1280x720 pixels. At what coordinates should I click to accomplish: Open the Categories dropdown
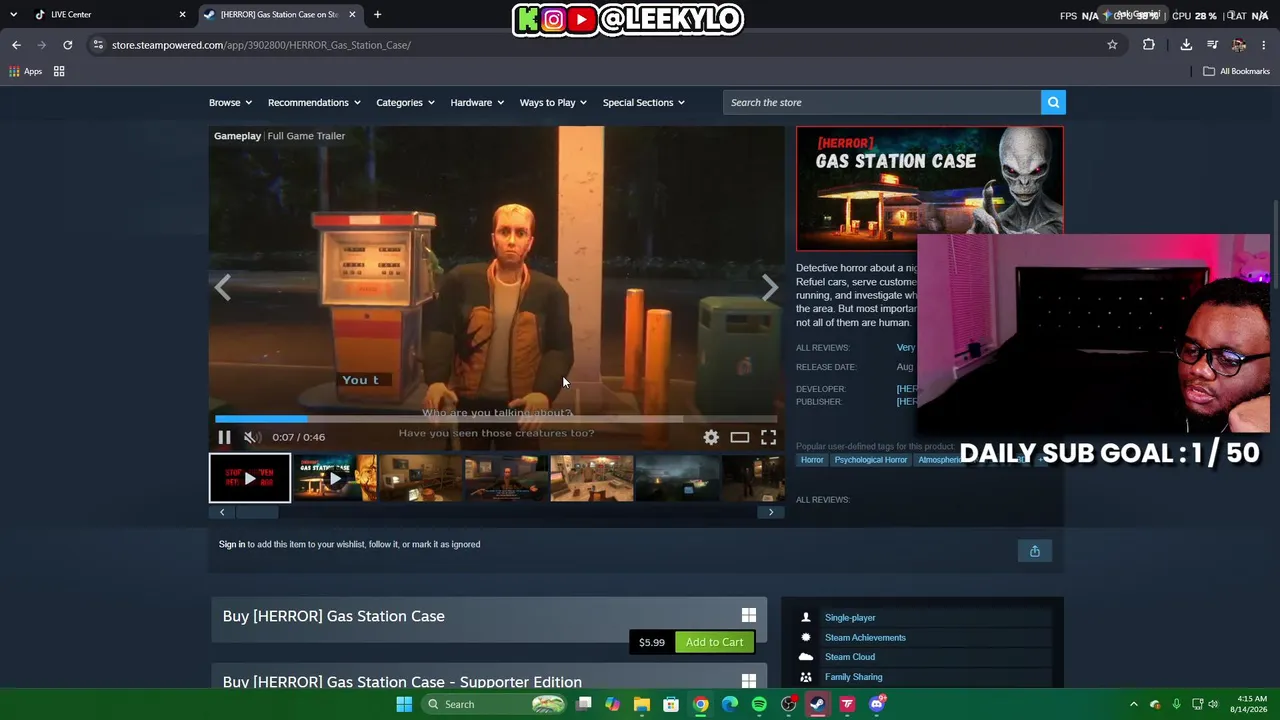point(405,102)
